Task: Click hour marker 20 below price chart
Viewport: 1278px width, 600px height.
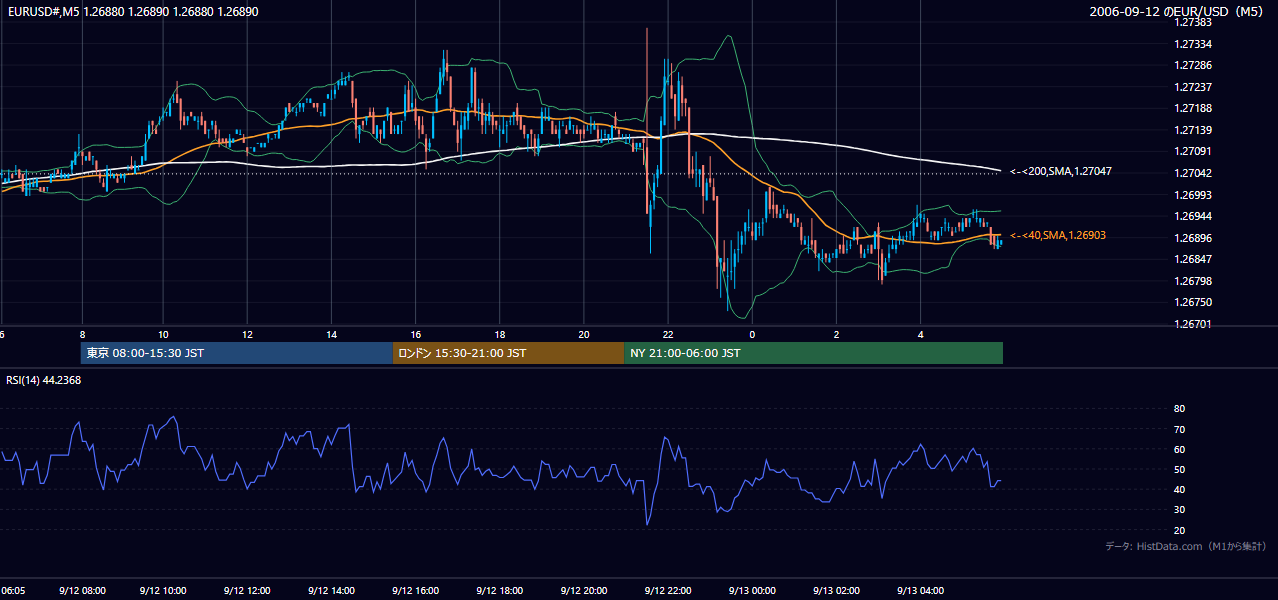Action: coord(584,335)
